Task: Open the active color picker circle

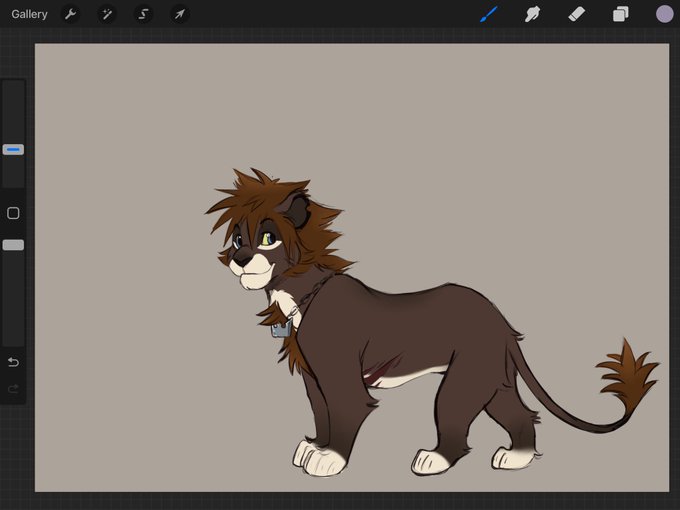Action: [x=664, y=14]
